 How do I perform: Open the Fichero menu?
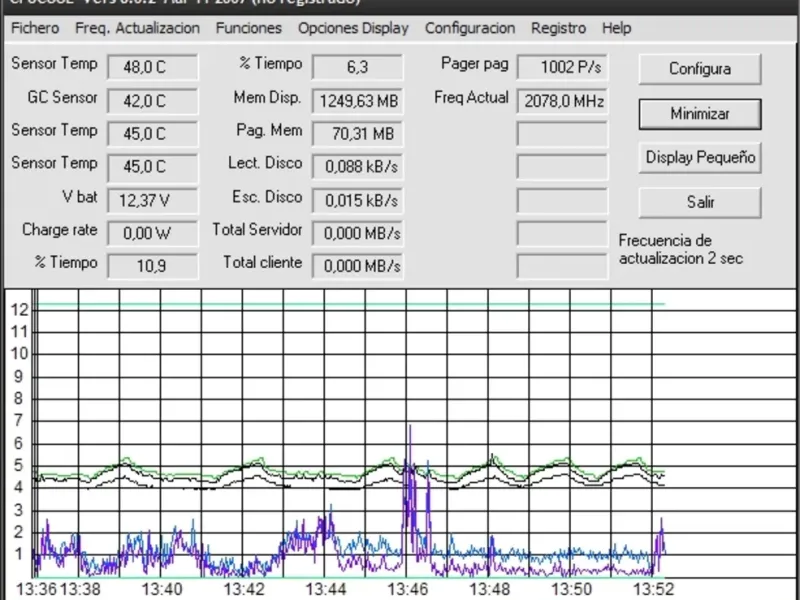tap(35, 28)
